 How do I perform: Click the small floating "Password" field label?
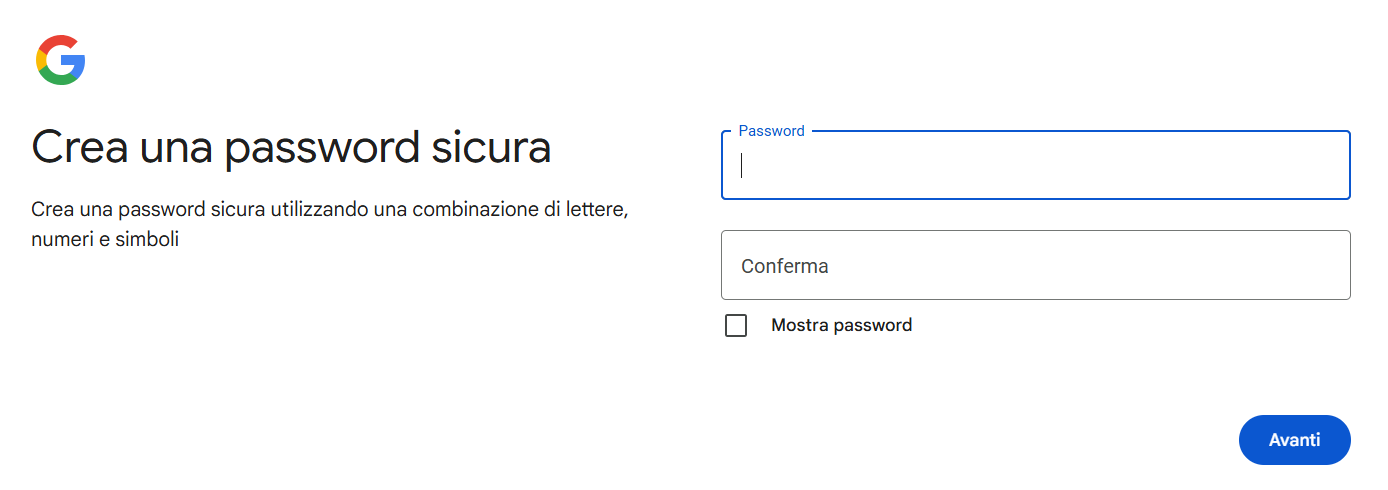771,131
